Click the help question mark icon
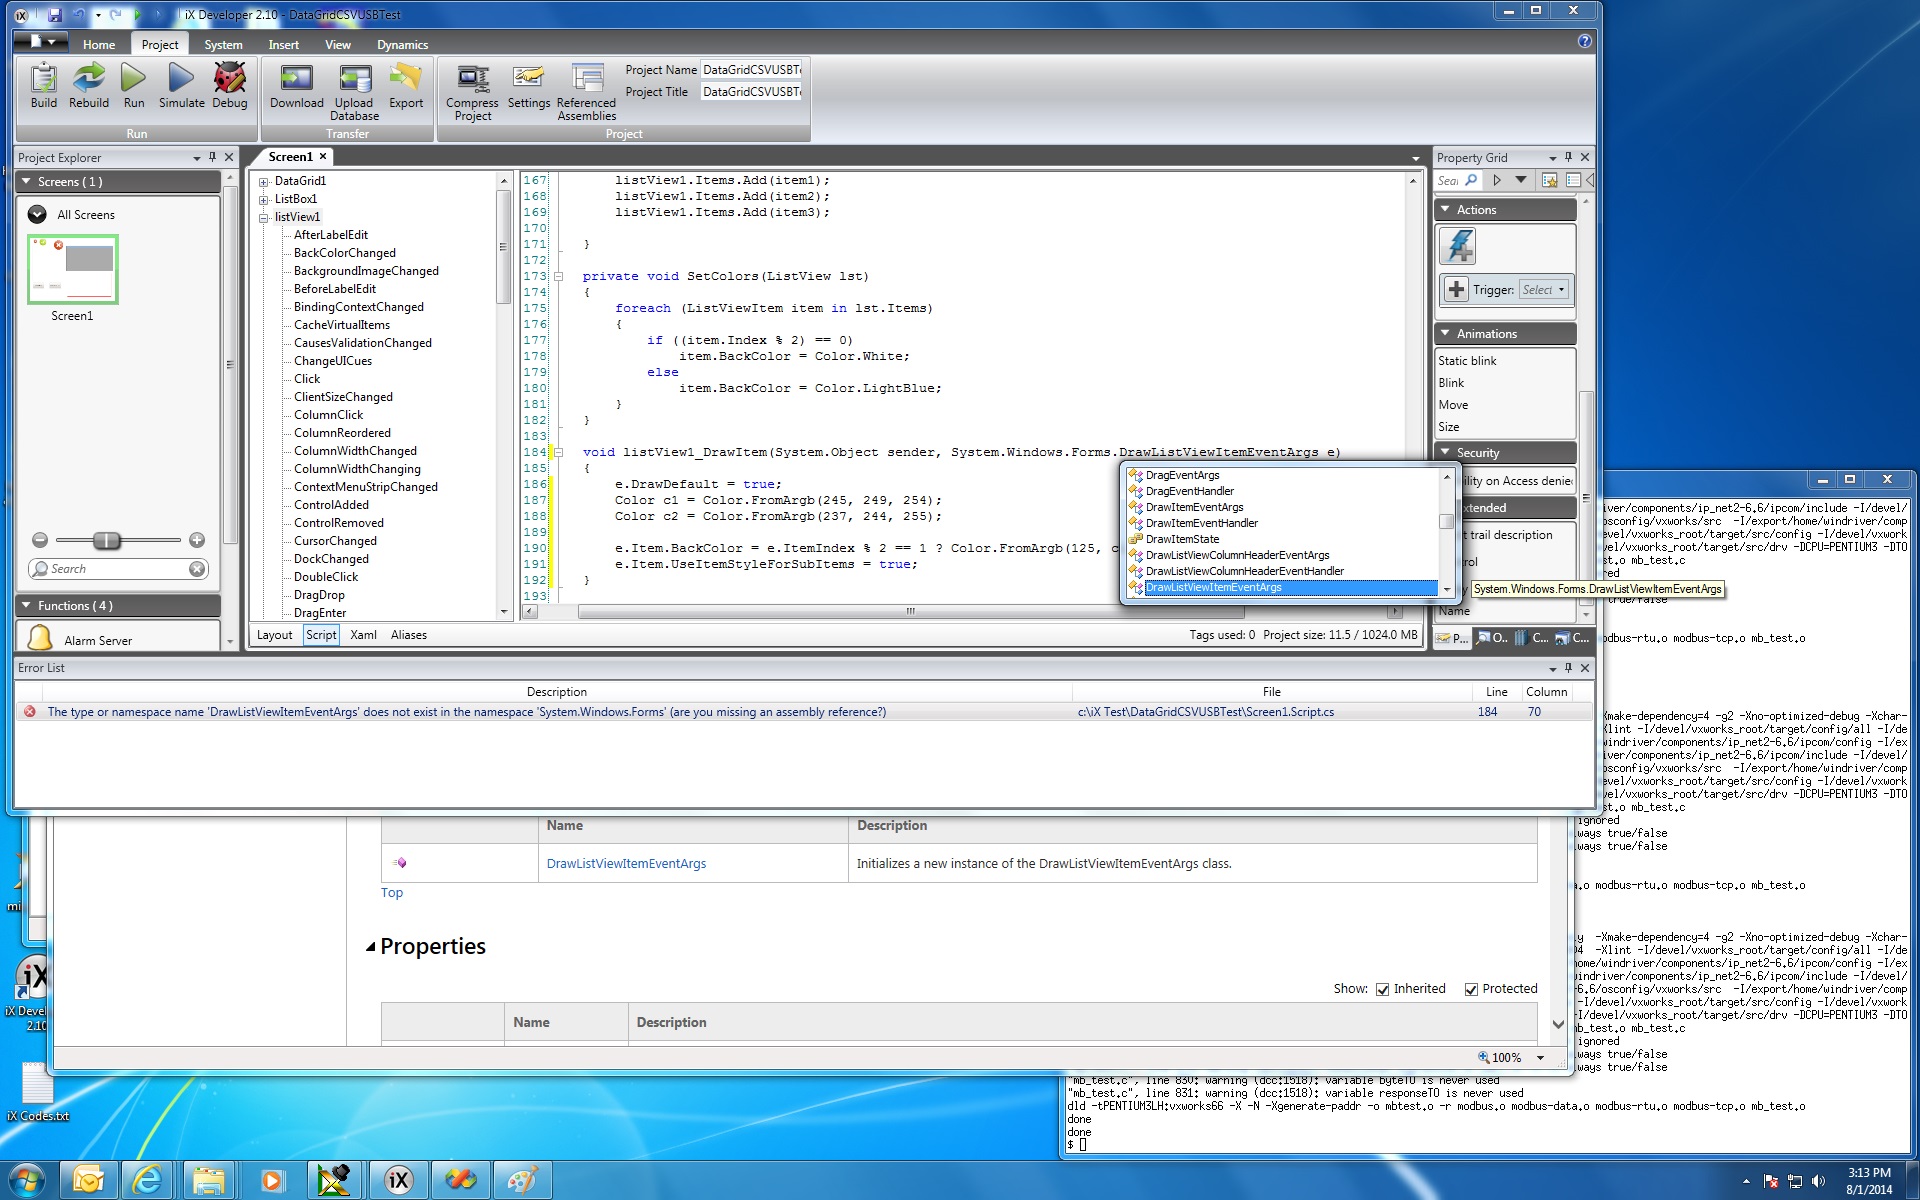This screenshot has height=1200, width=1920. coord(1584,41)
